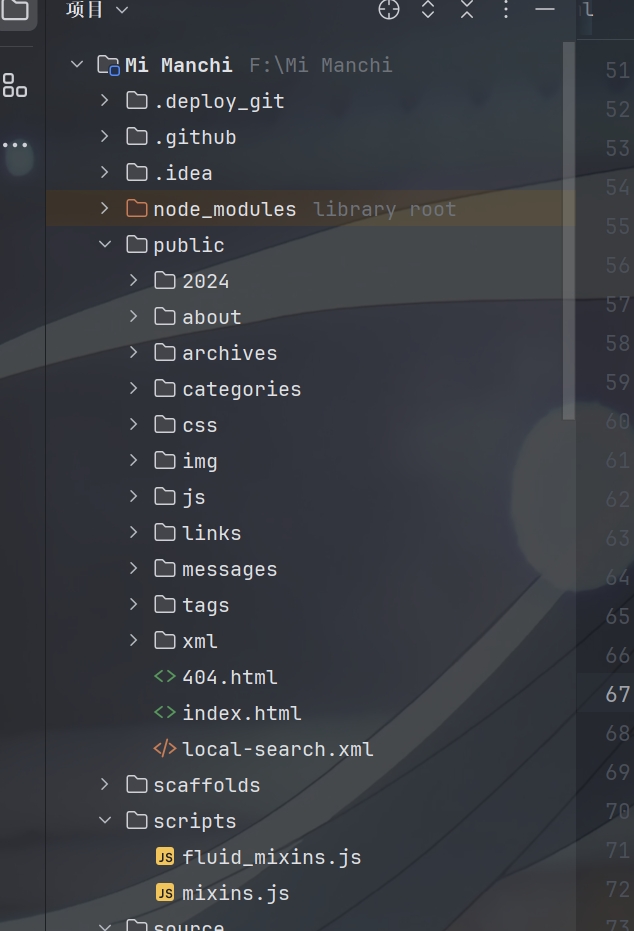Click the project panel vertical scrollbar

click(x=569, y=230)
